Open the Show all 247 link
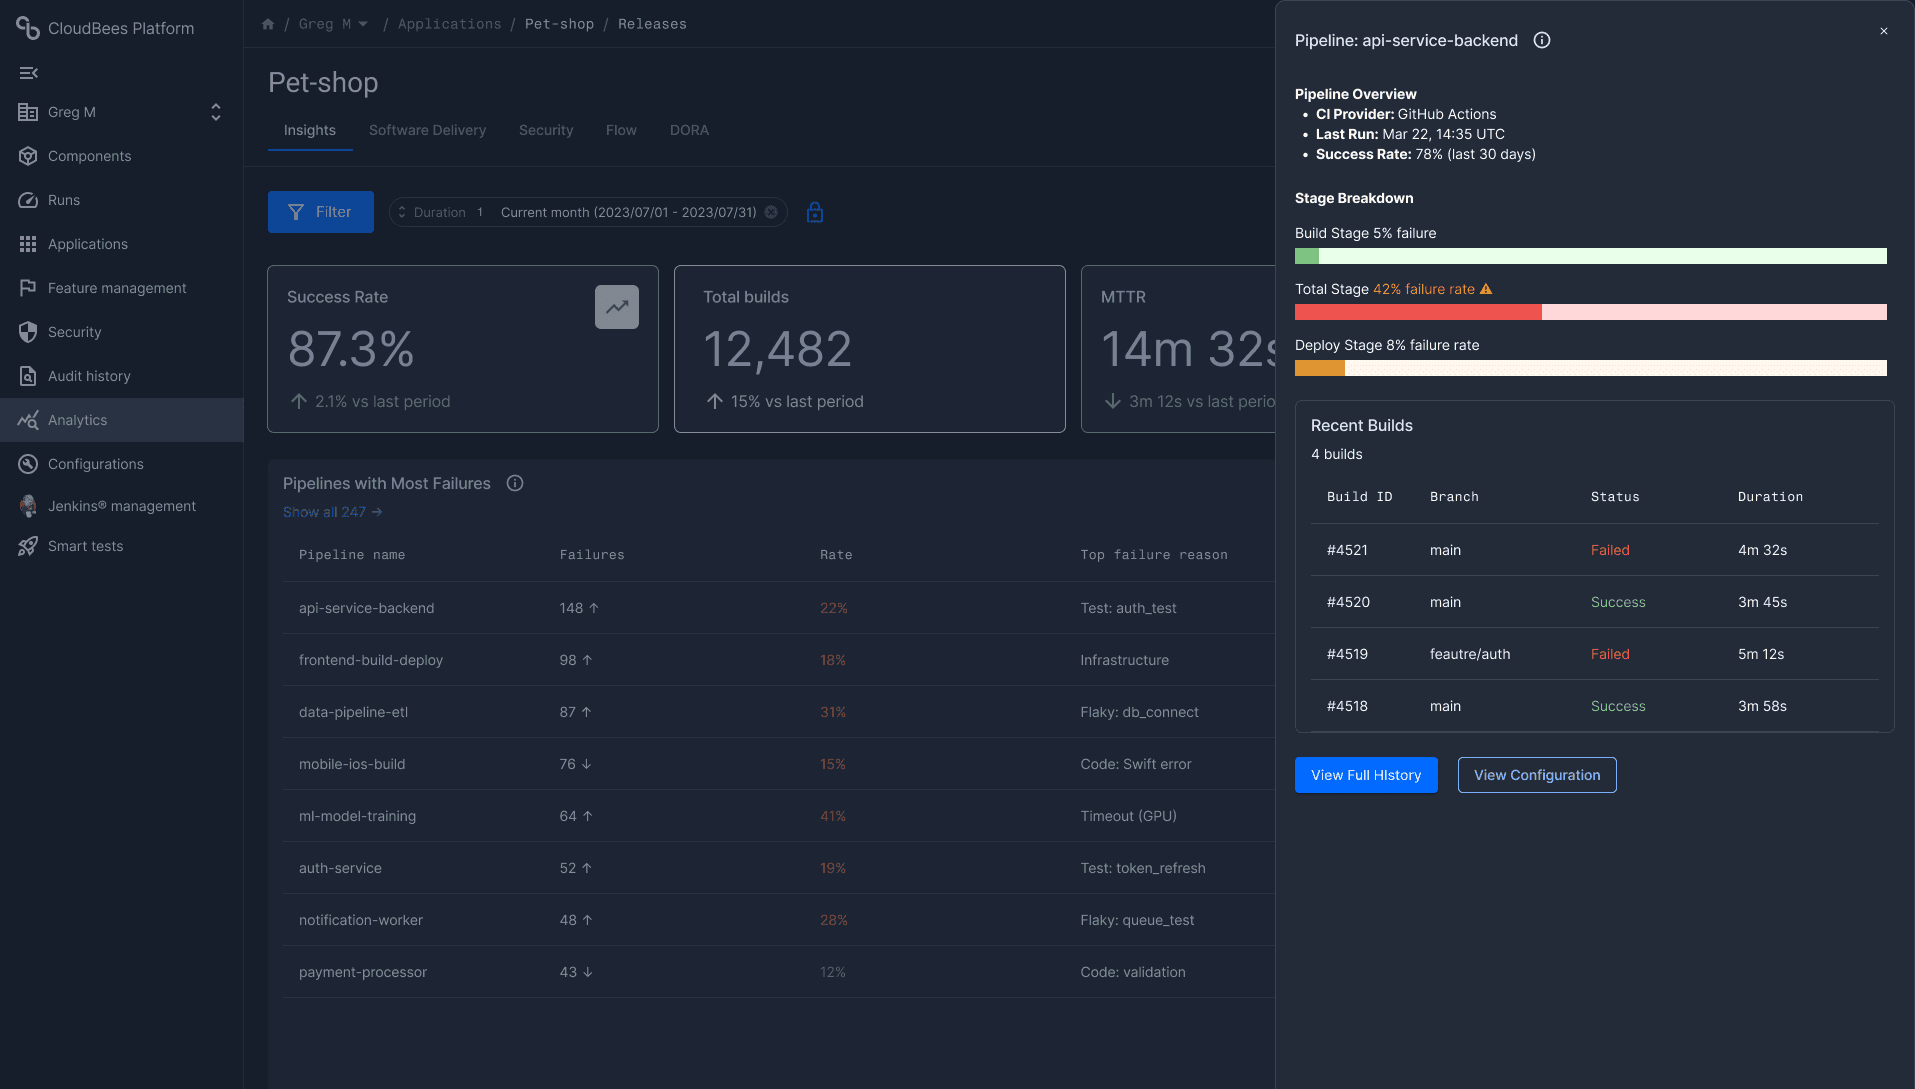 332,512
